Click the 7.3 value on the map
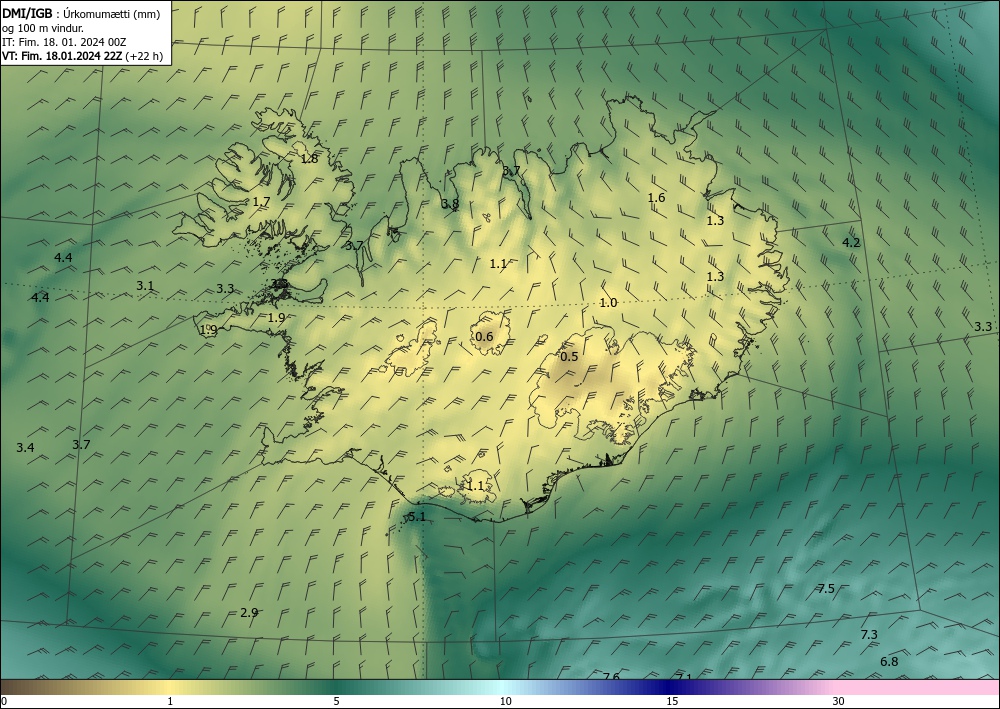The image size is (1000, 709). tap(869, 634)
